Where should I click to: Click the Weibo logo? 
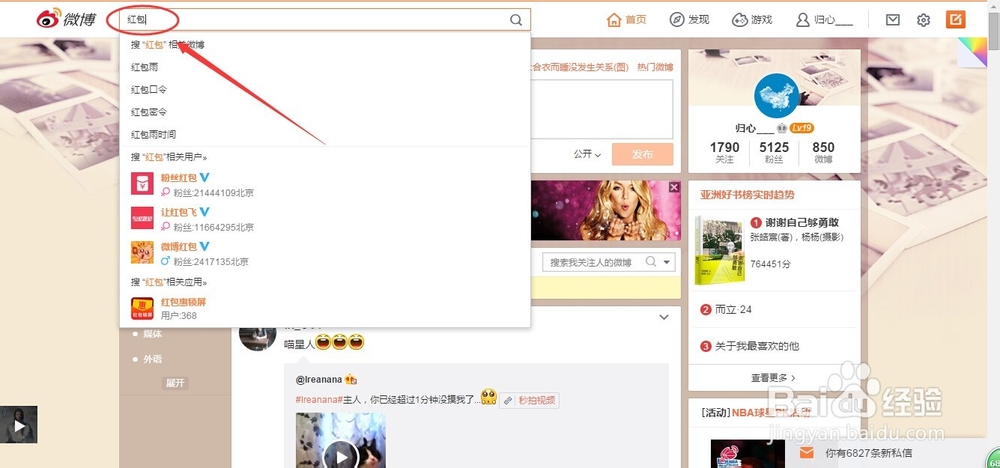[66, 18]
